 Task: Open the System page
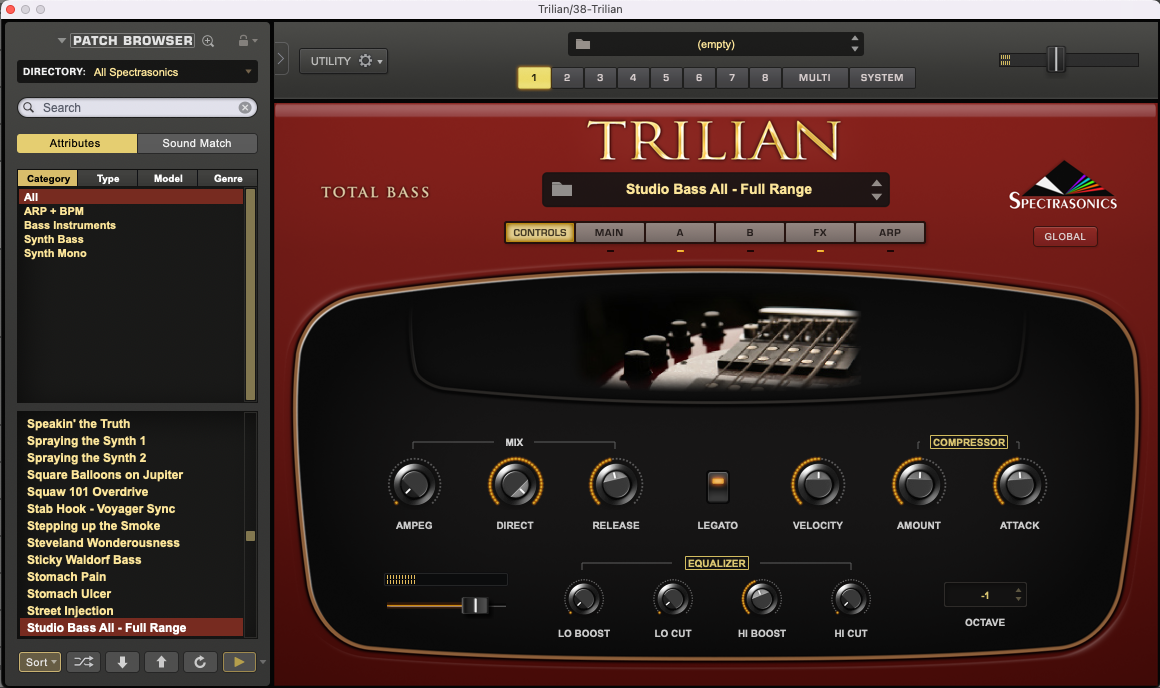coord(882,78)
